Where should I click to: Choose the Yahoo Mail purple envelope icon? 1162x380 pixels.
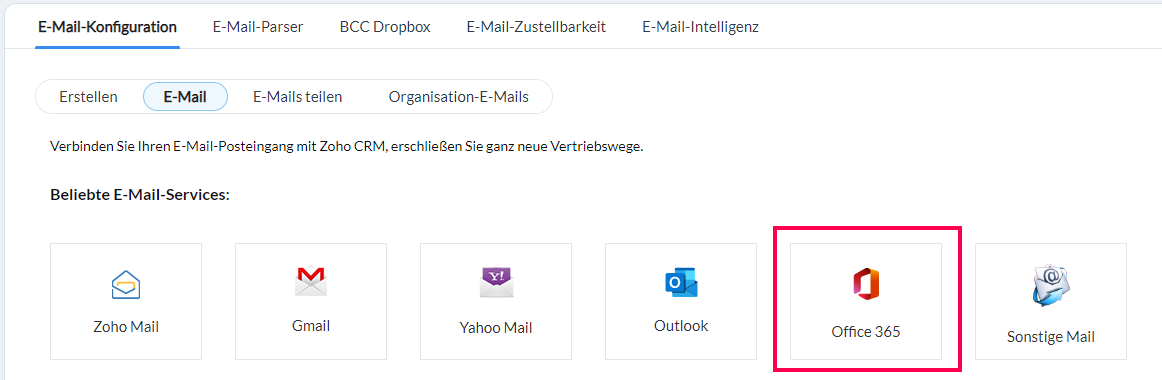click(496, 283)
